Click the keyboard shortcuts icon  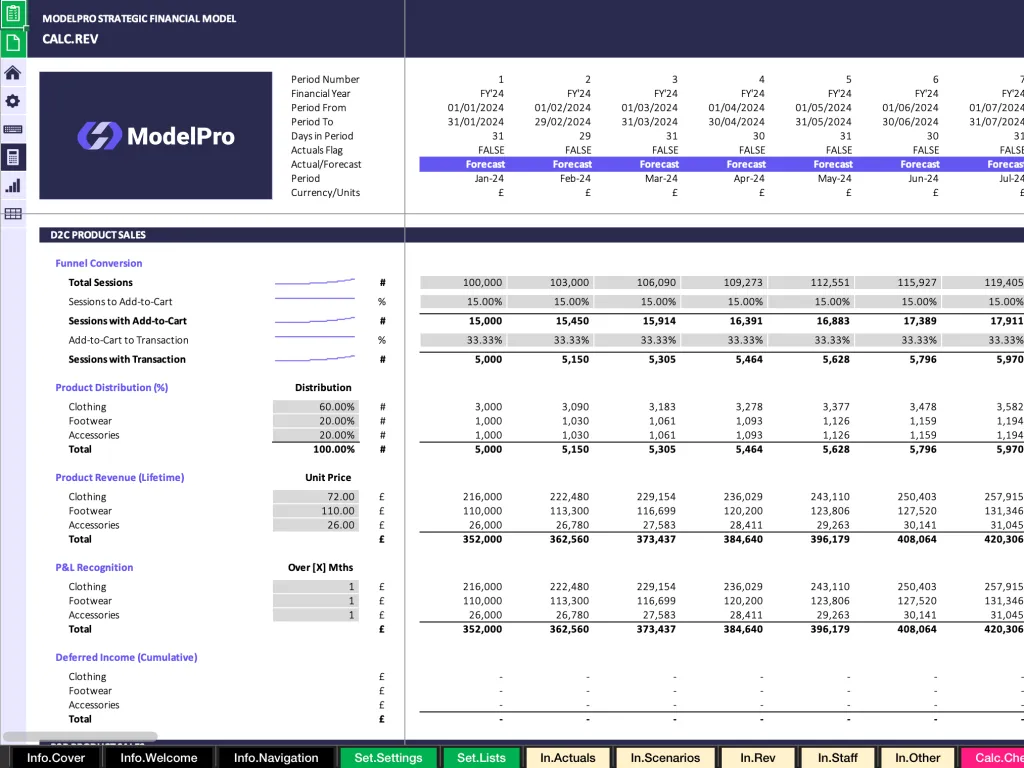point(13,129)
